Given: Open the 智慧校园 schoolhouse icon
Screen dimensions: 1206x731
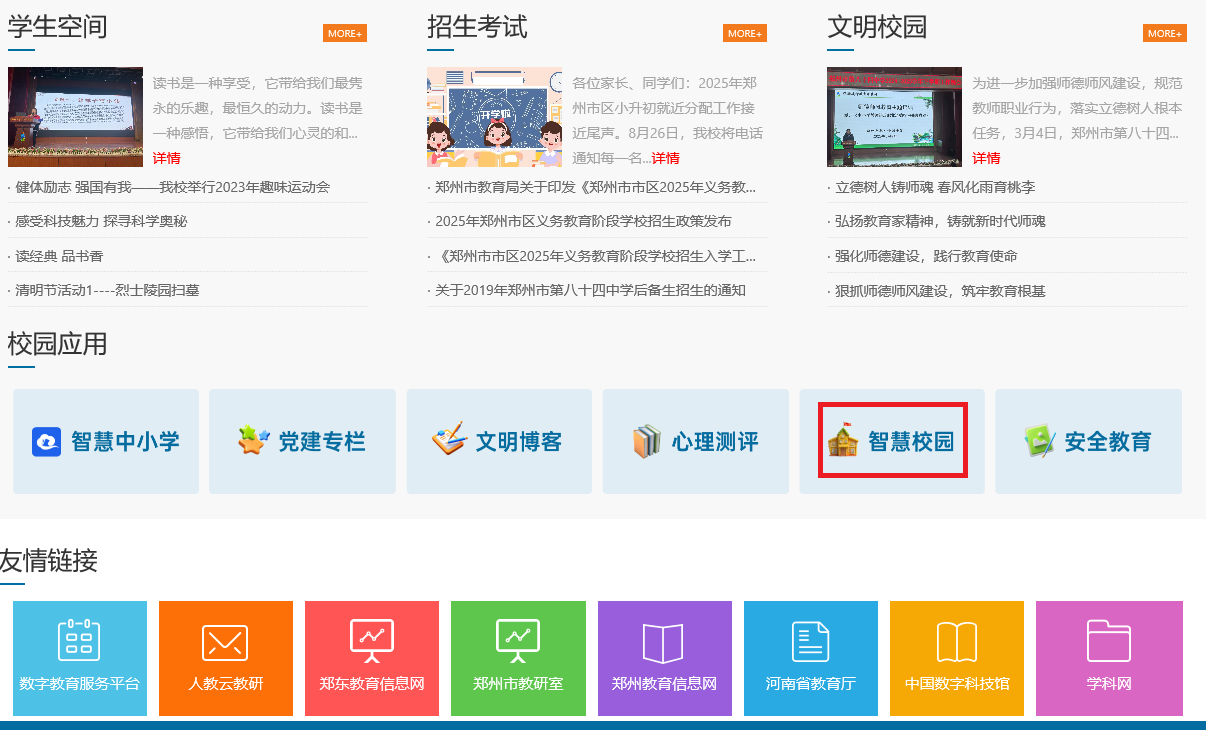Looking at the screenshot, I should point(843,441).
